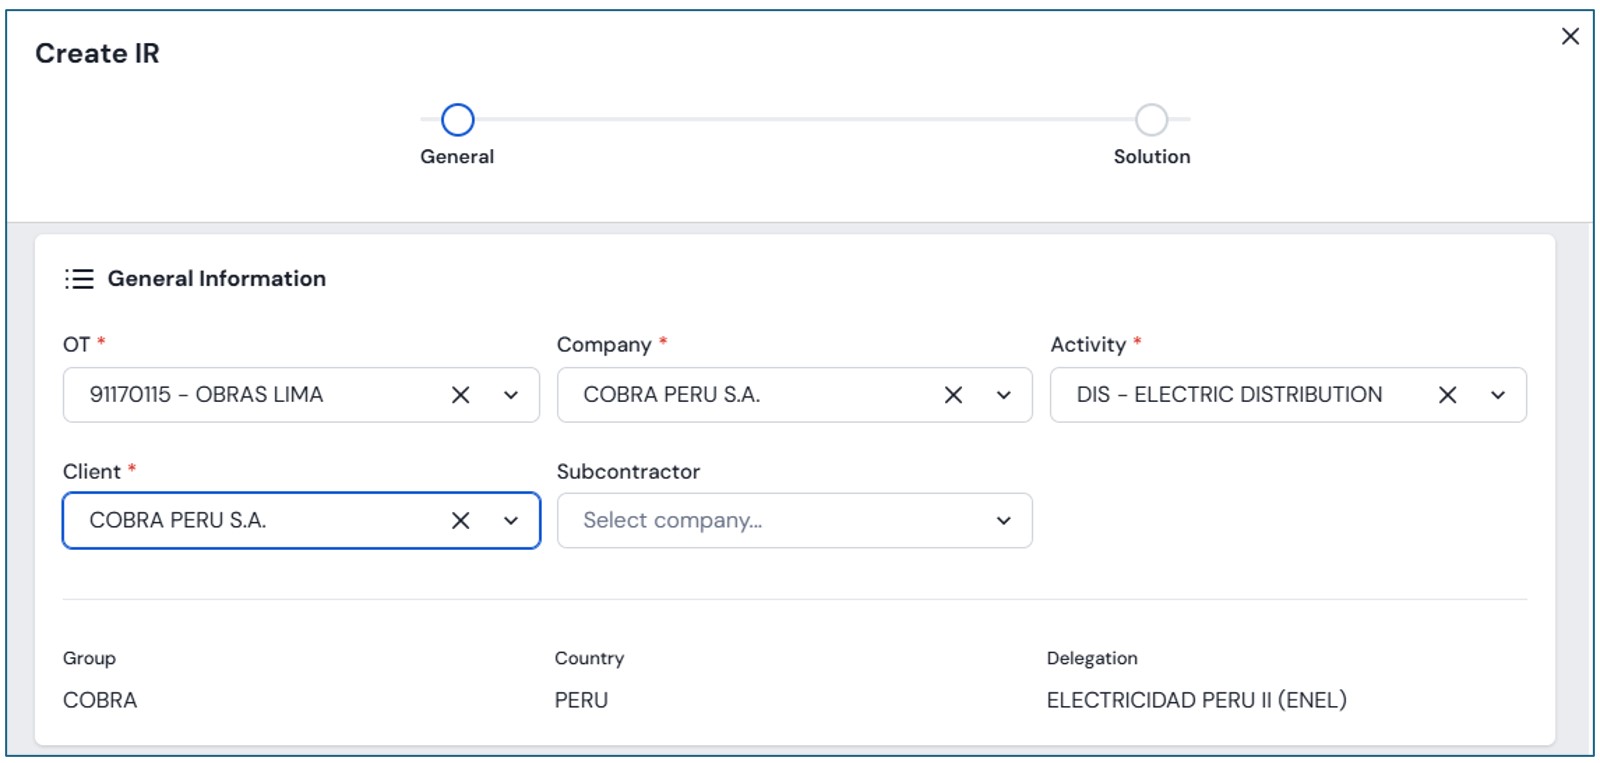Click the '91170115 - OBRAS LIMA' value
This screenshot has width=1600, height=763.
coord(206,395)
